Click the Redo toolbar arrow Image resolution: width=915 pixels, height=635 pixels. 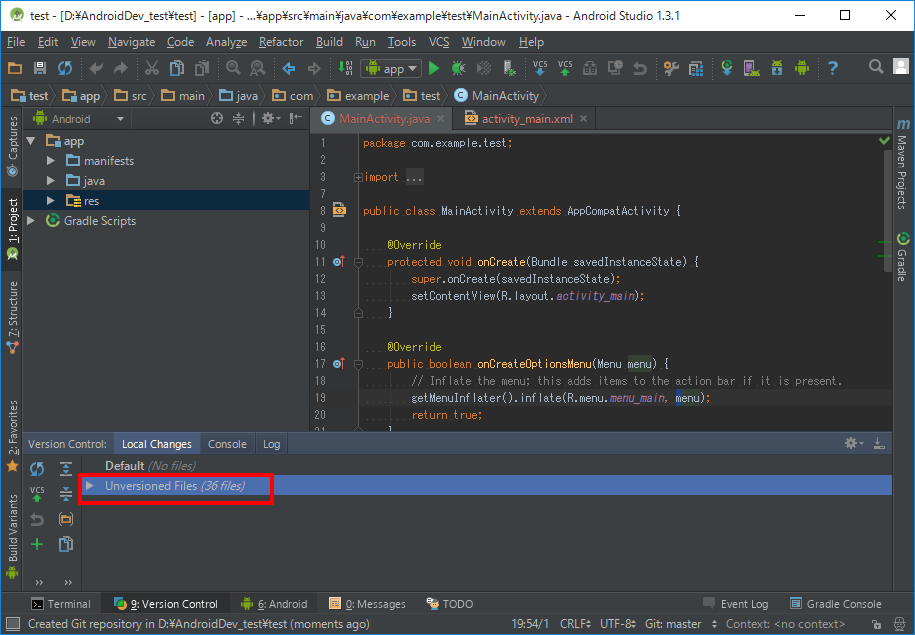coord(121,68)
